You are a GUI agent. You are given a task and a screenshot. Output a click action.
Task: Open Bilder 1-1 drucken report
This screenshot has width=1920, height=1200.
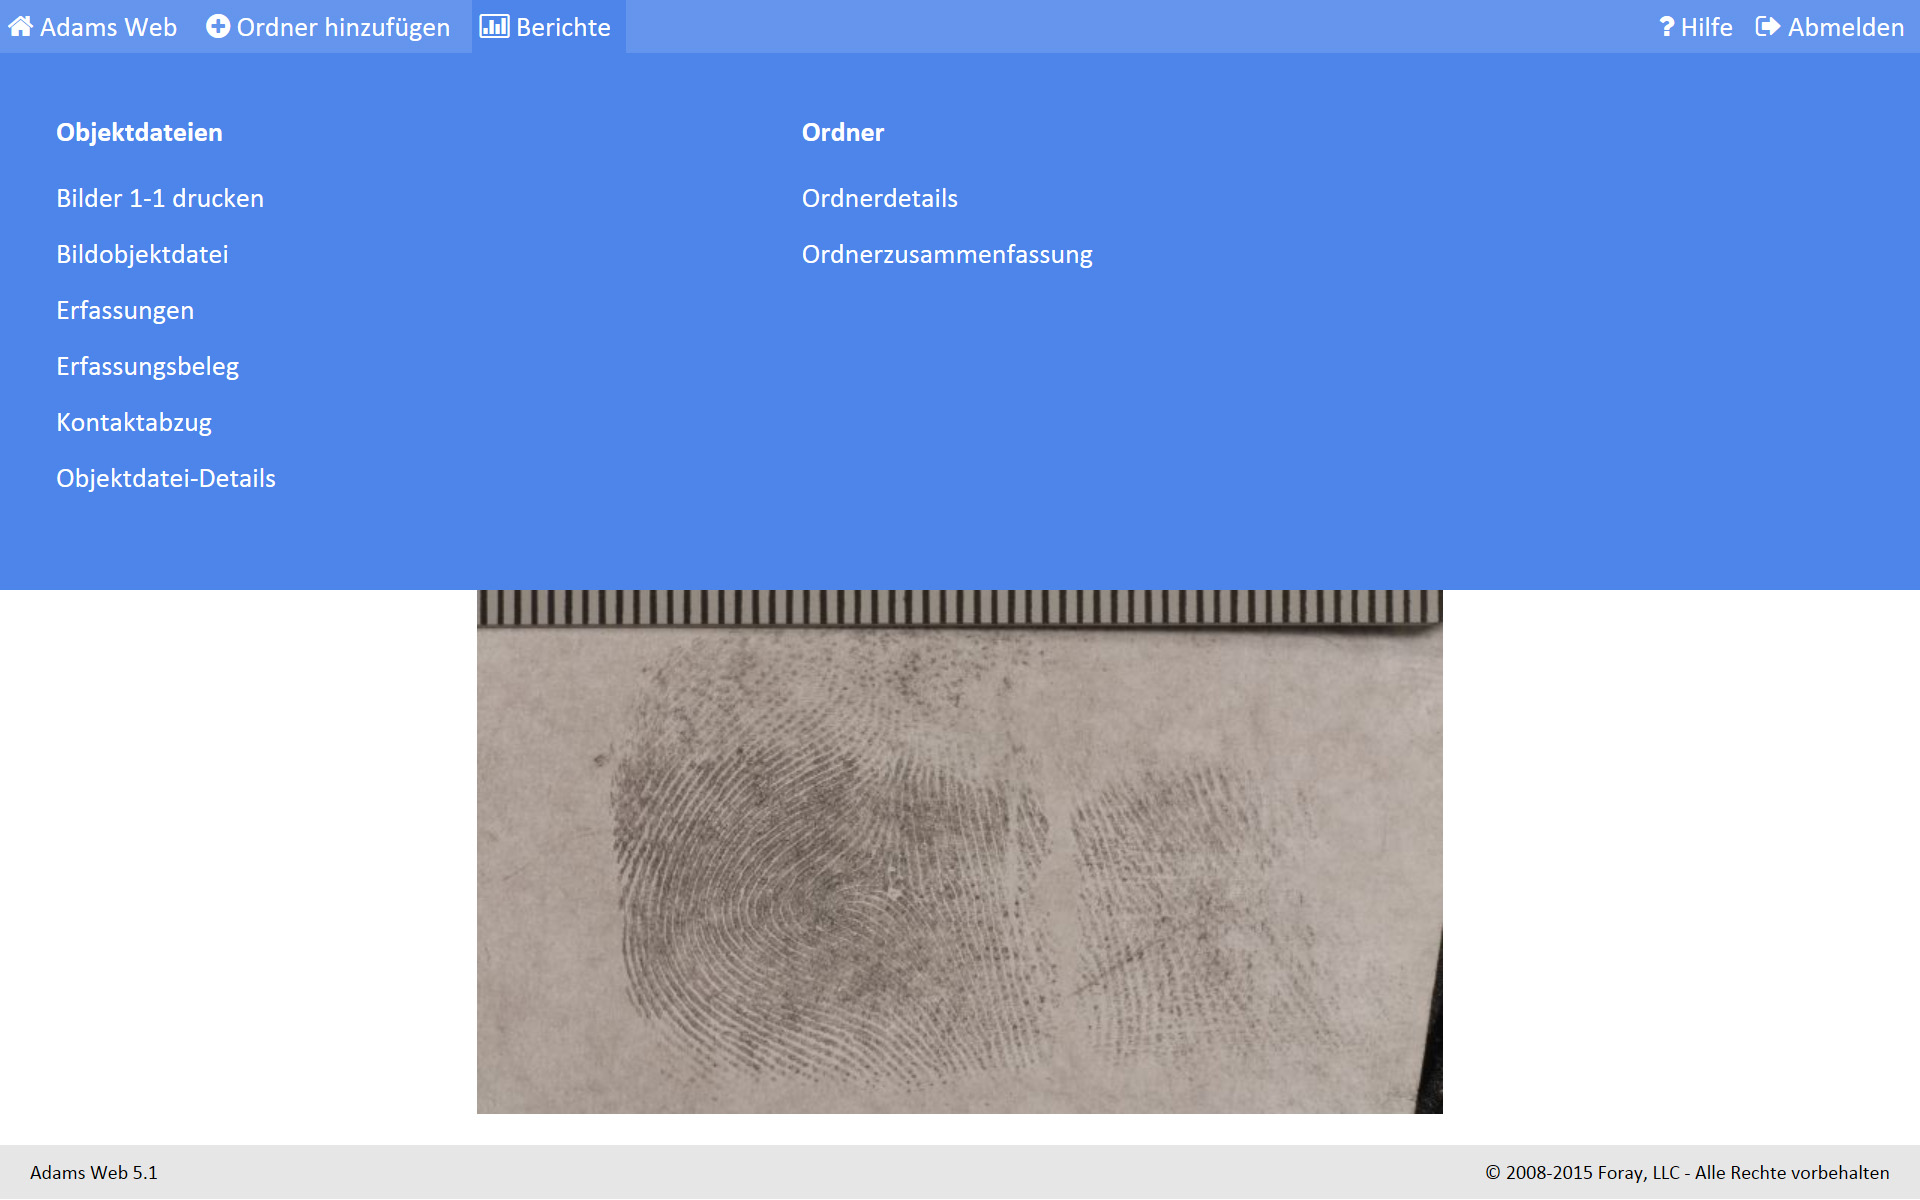(160, 198)
